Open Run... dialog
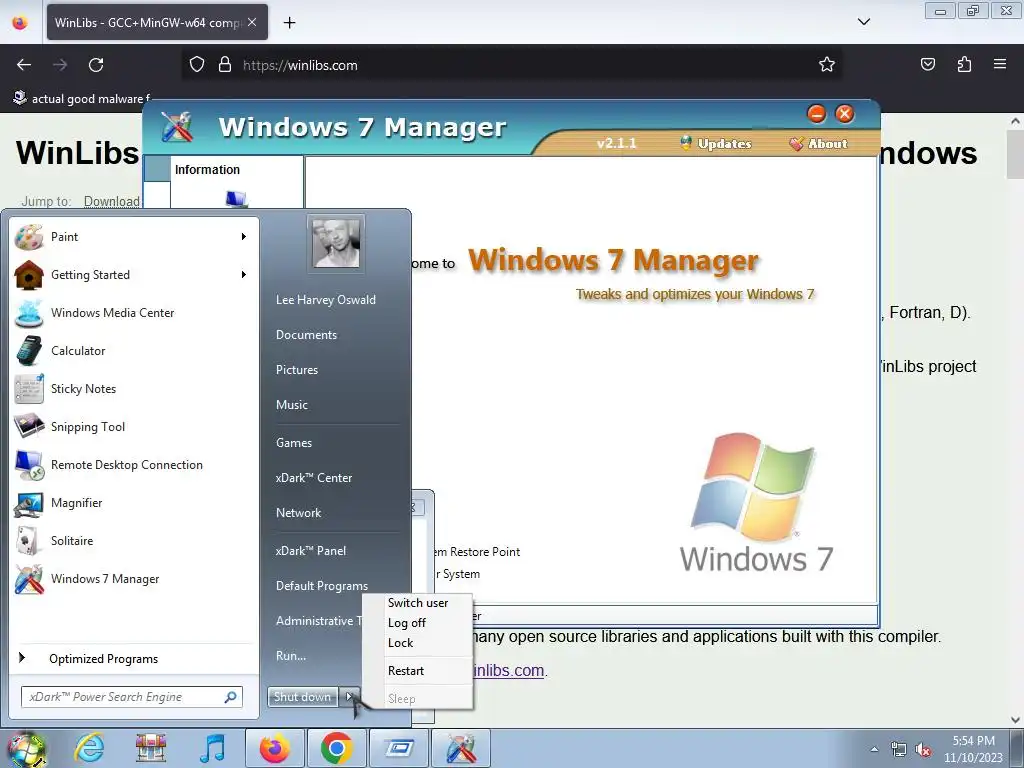The width and height of the screenshot is (1024, 768). (x=291, y=656)
